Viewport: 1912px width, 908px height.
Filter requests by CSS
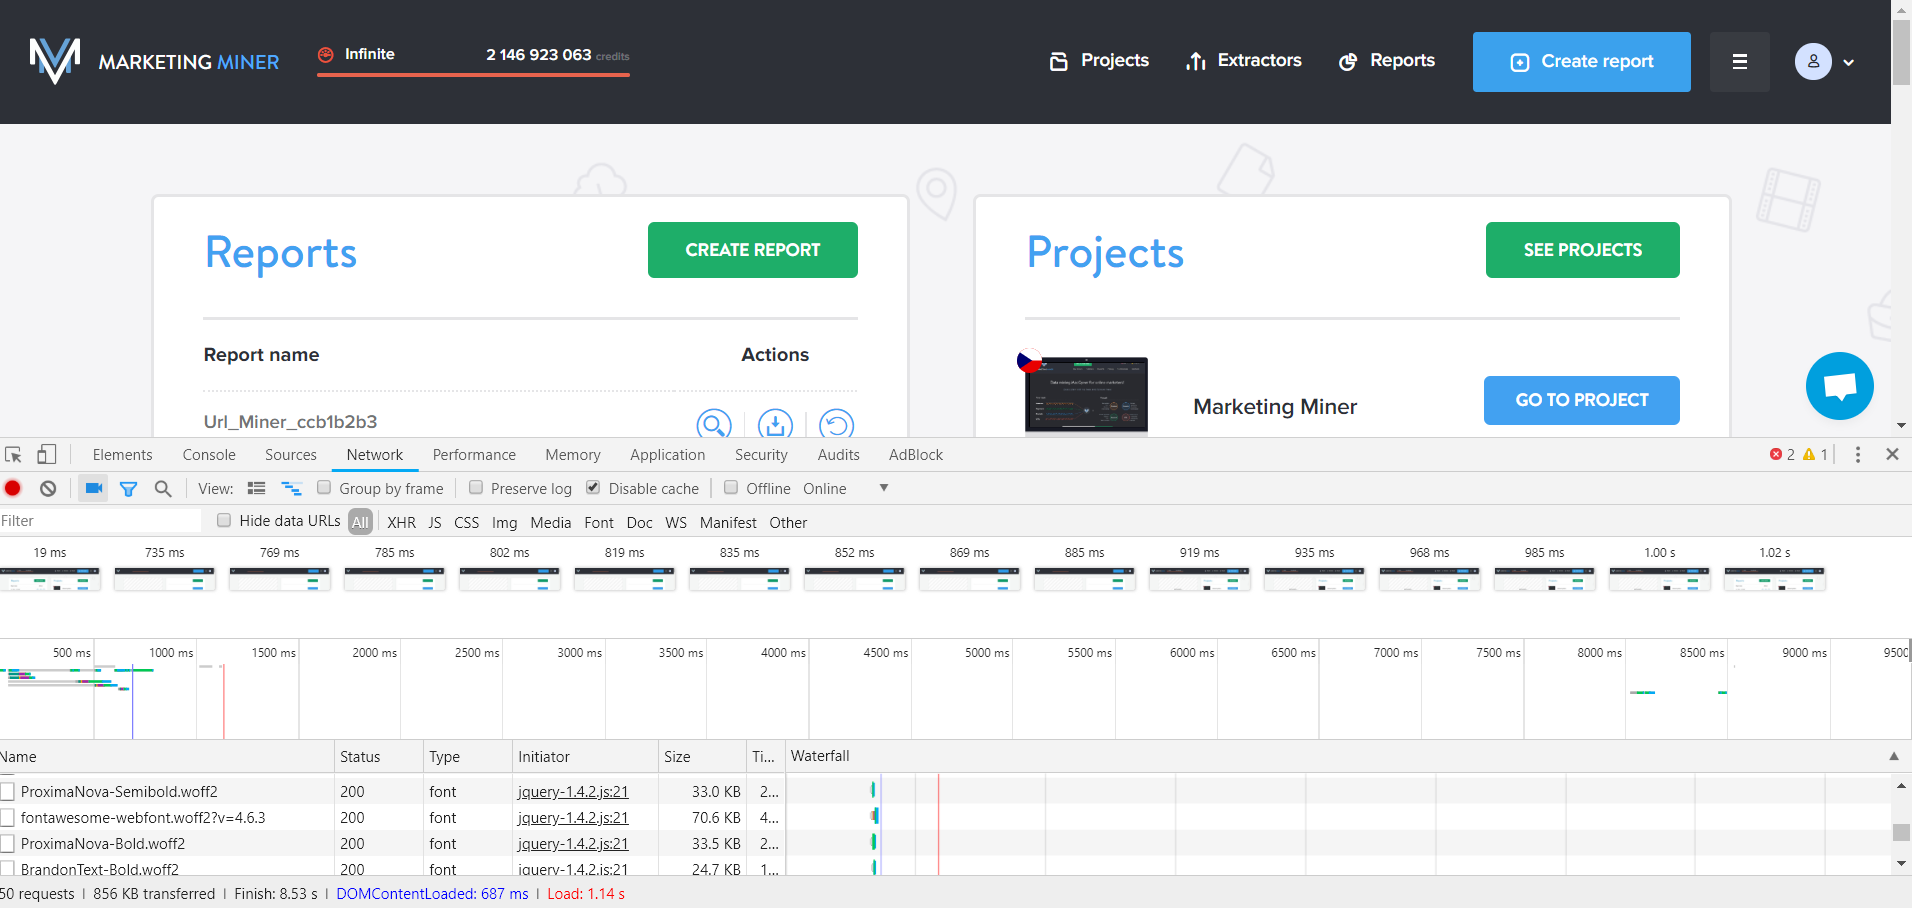(x=467, y=523)
